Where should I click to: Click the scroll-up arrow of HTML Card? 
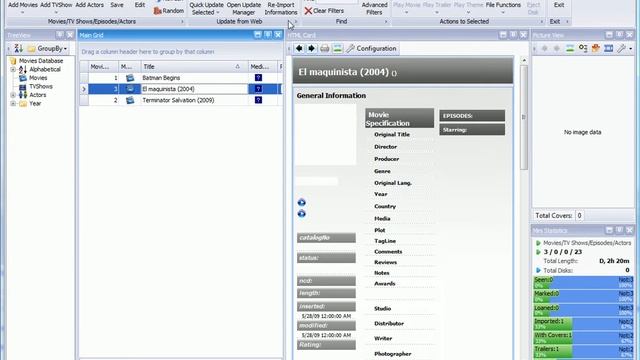click(x=524, y=60)
